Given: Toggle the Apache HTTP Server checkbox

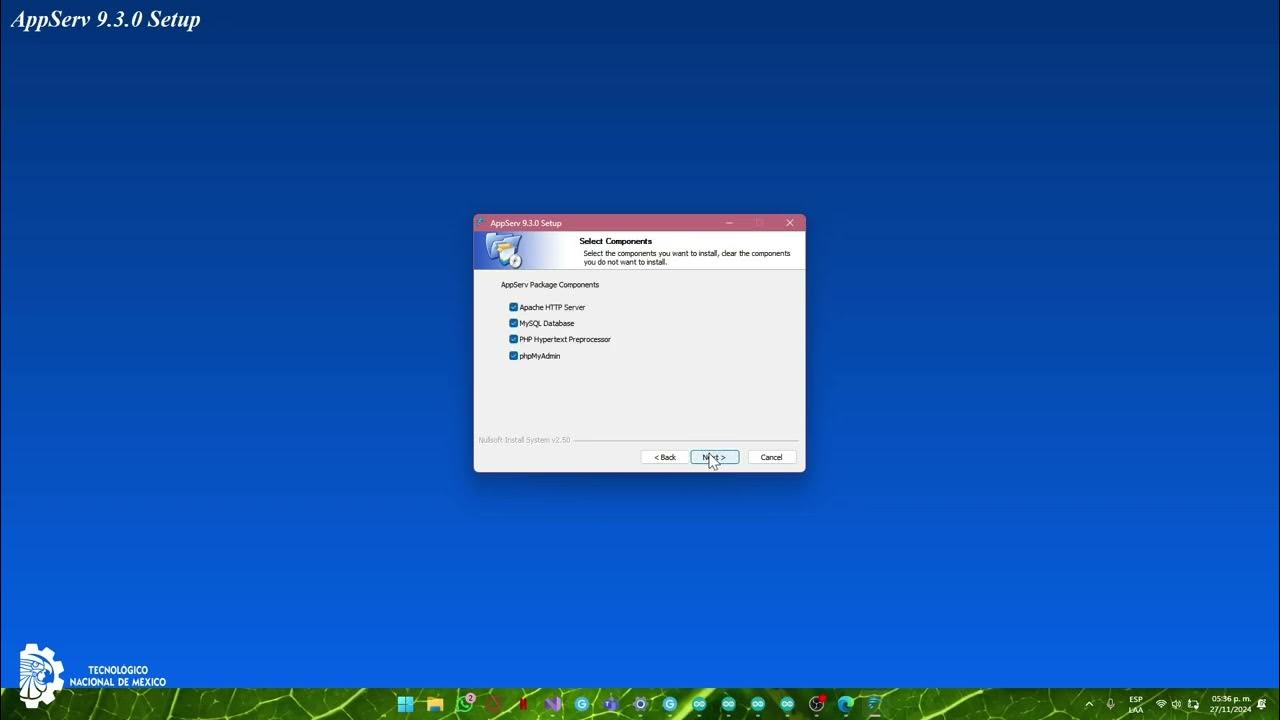Looking at the screenshot, I should click(513, 307).
